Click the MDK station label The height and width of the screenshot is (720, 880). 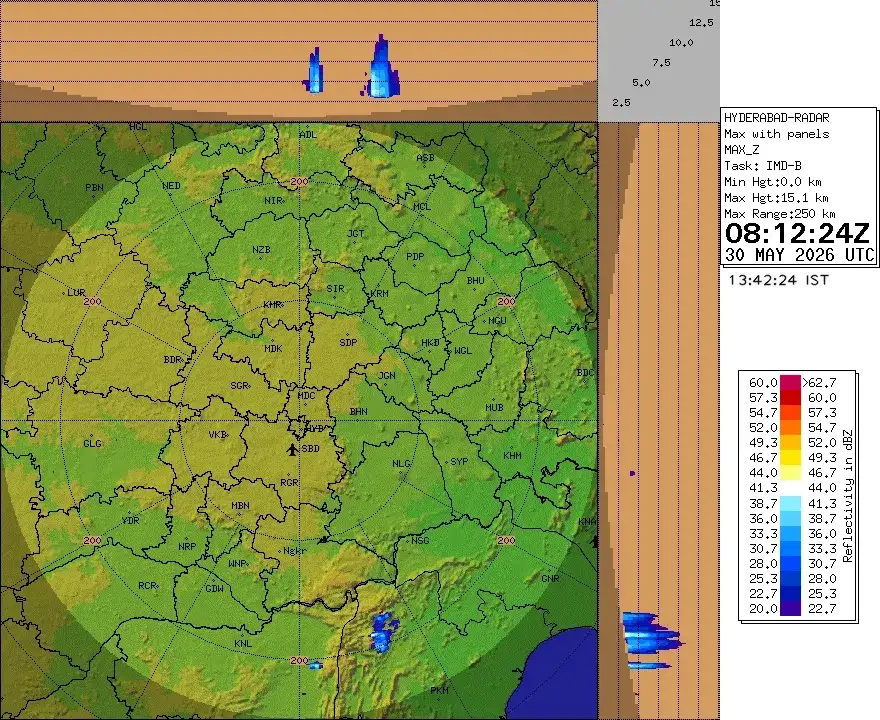click(273, 348)
